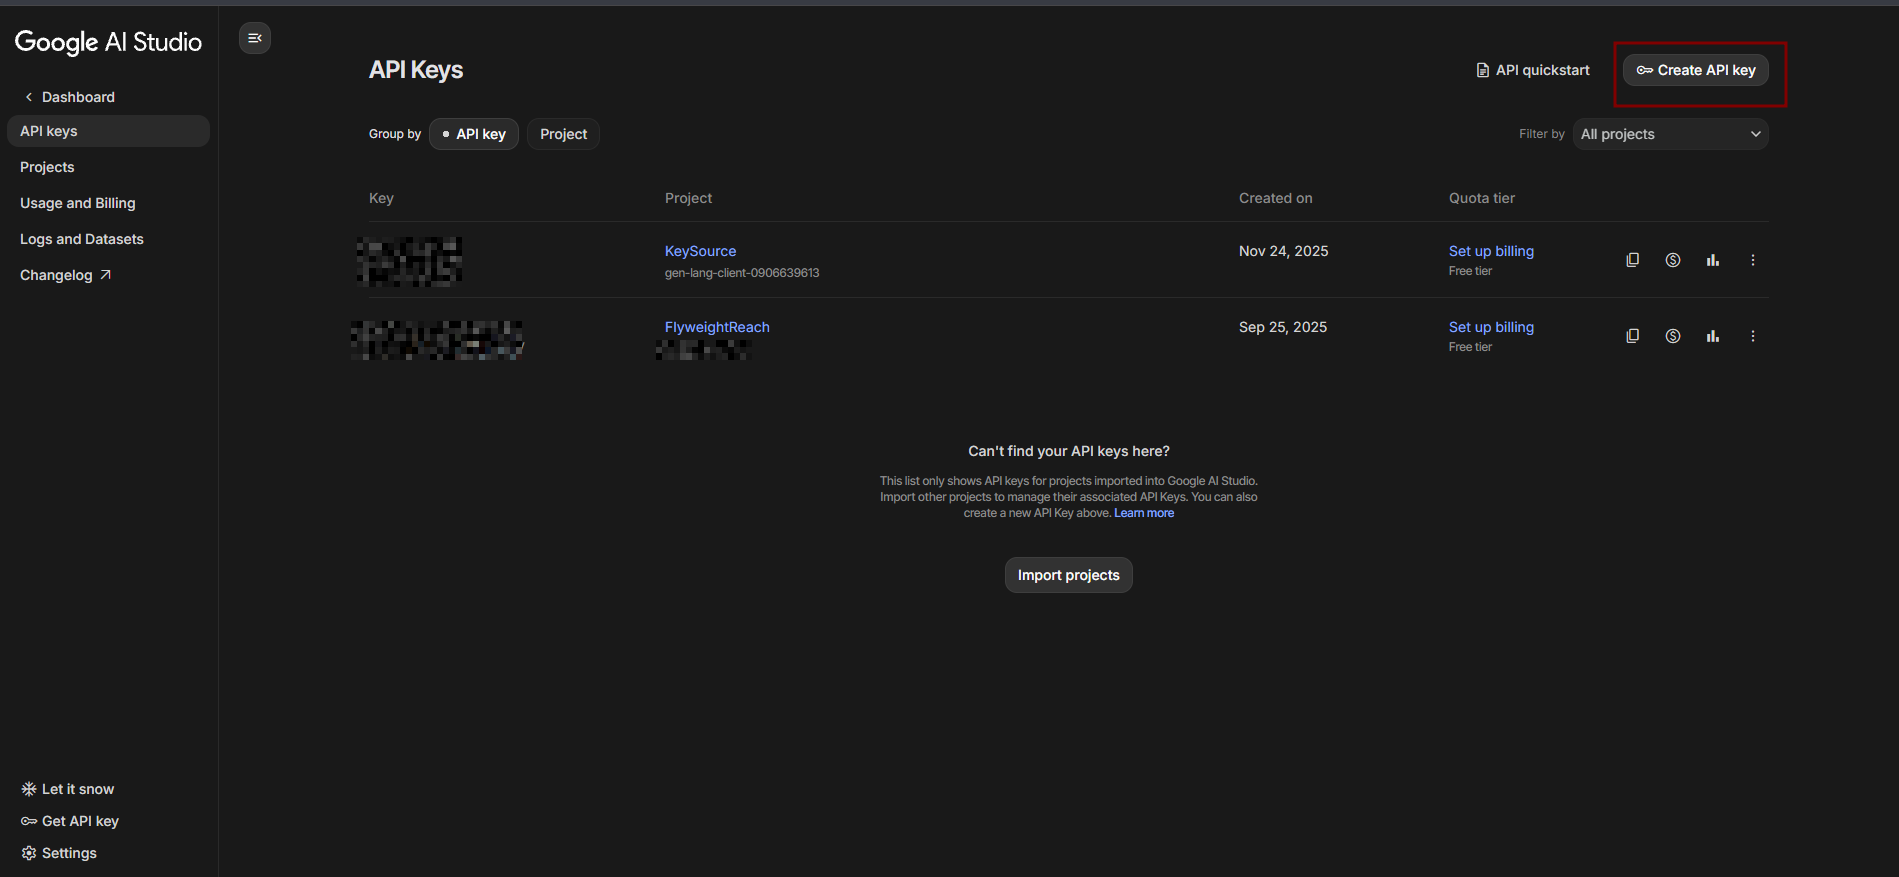Go back to Dashboard
Screen dimensions: 1899x877
78,97
